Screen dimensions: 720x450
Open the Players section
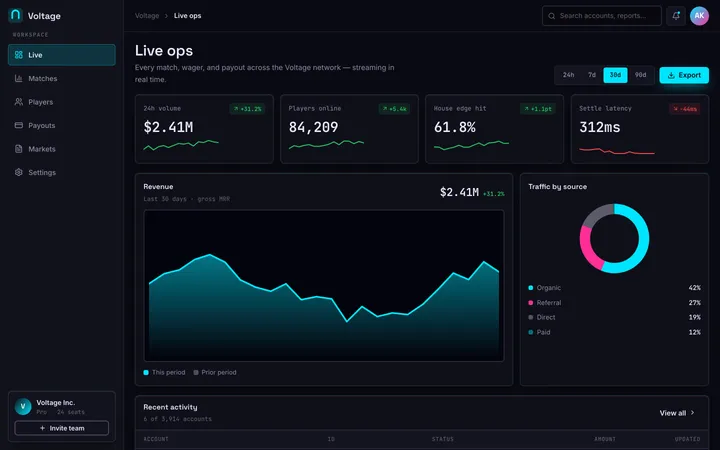(62, 102)
